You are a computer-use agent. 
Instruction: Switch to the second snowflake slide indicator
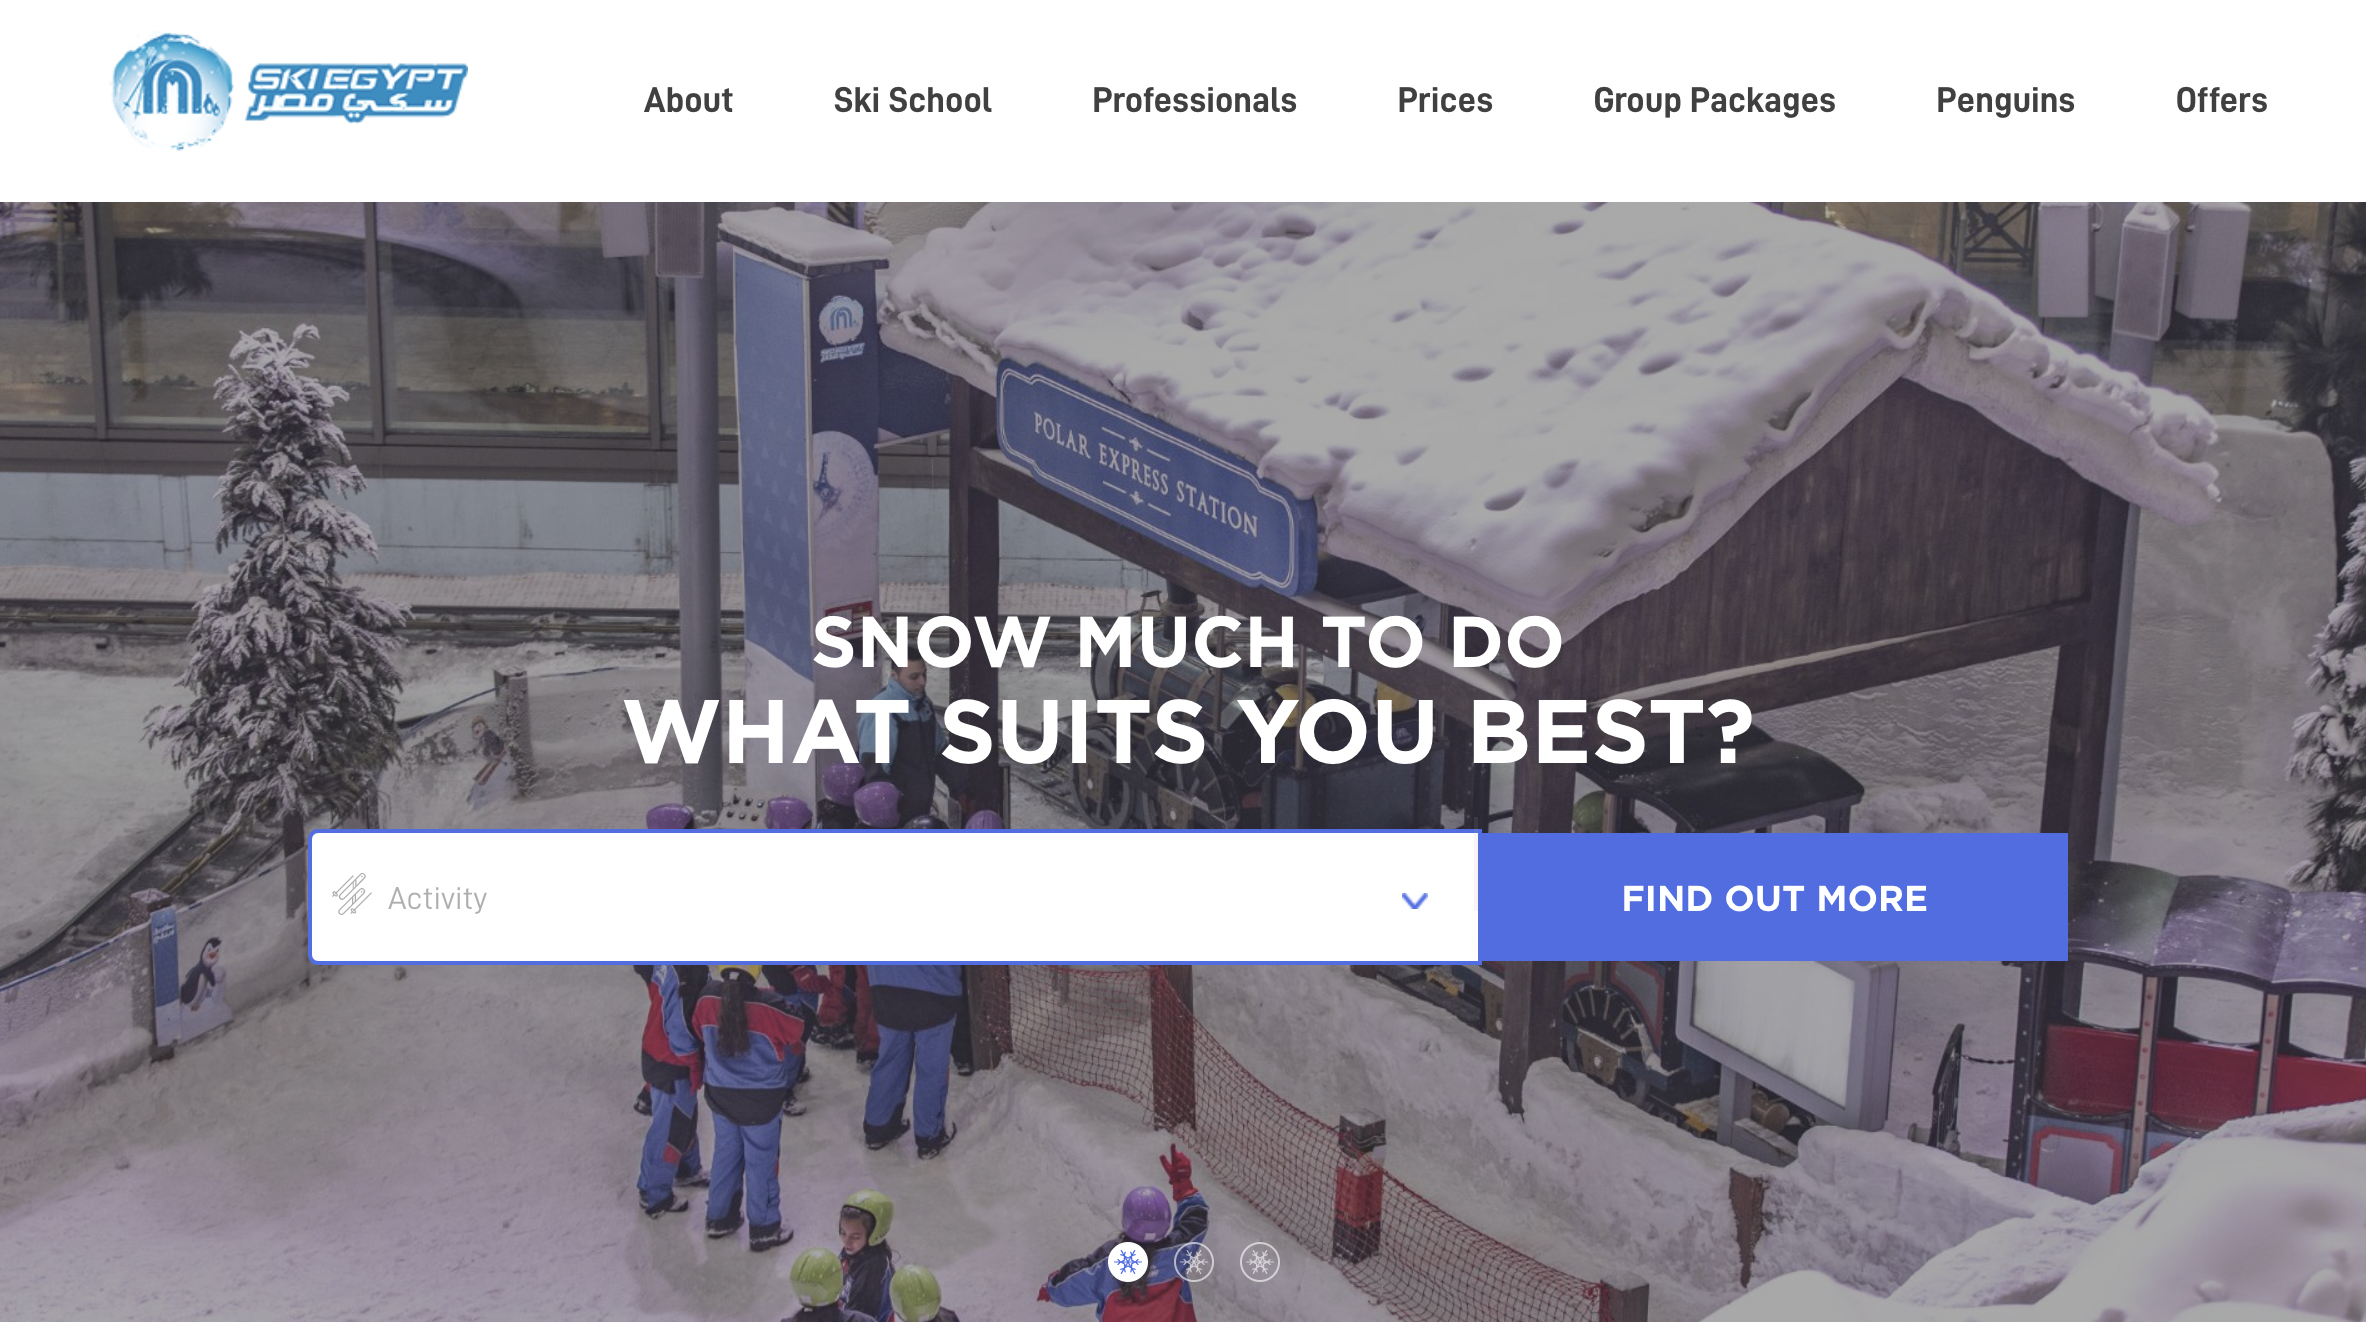[x=1194, y=1262]
